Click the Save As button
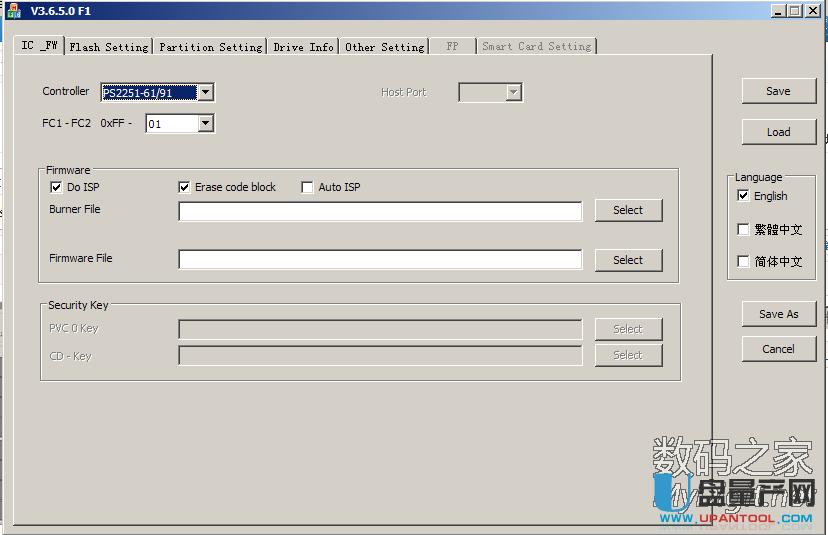This screenshot has width=828, height=535. coord(778,314)
